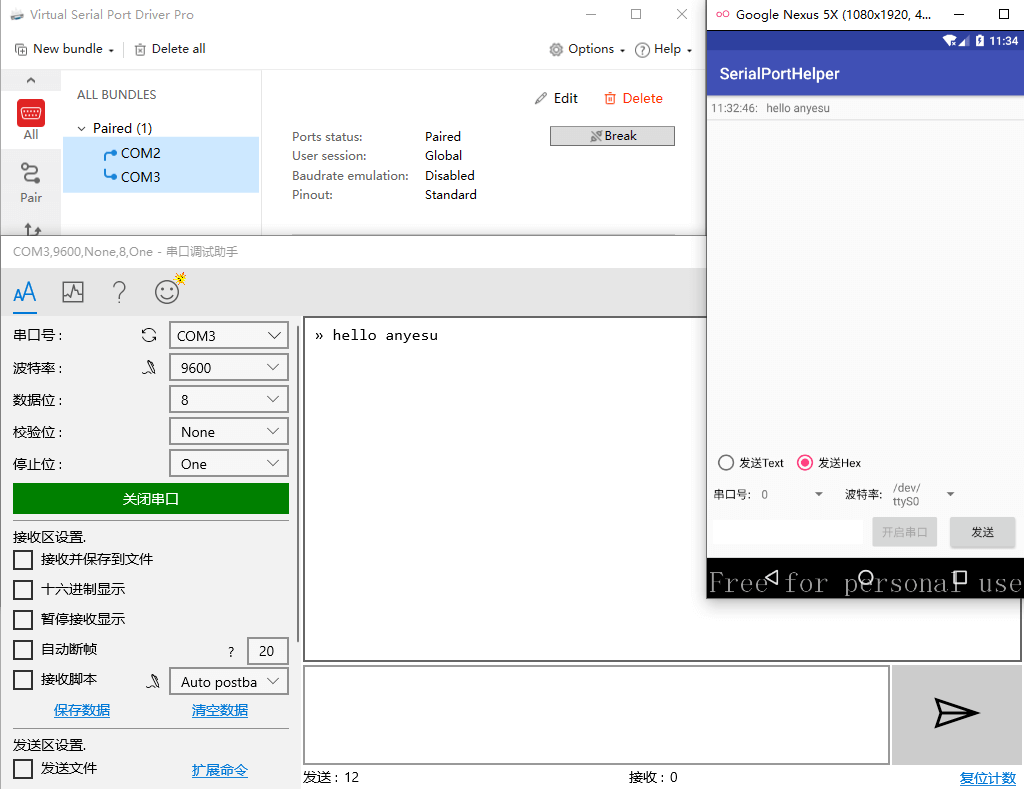Open the New bundle menu

coord(65,49)
